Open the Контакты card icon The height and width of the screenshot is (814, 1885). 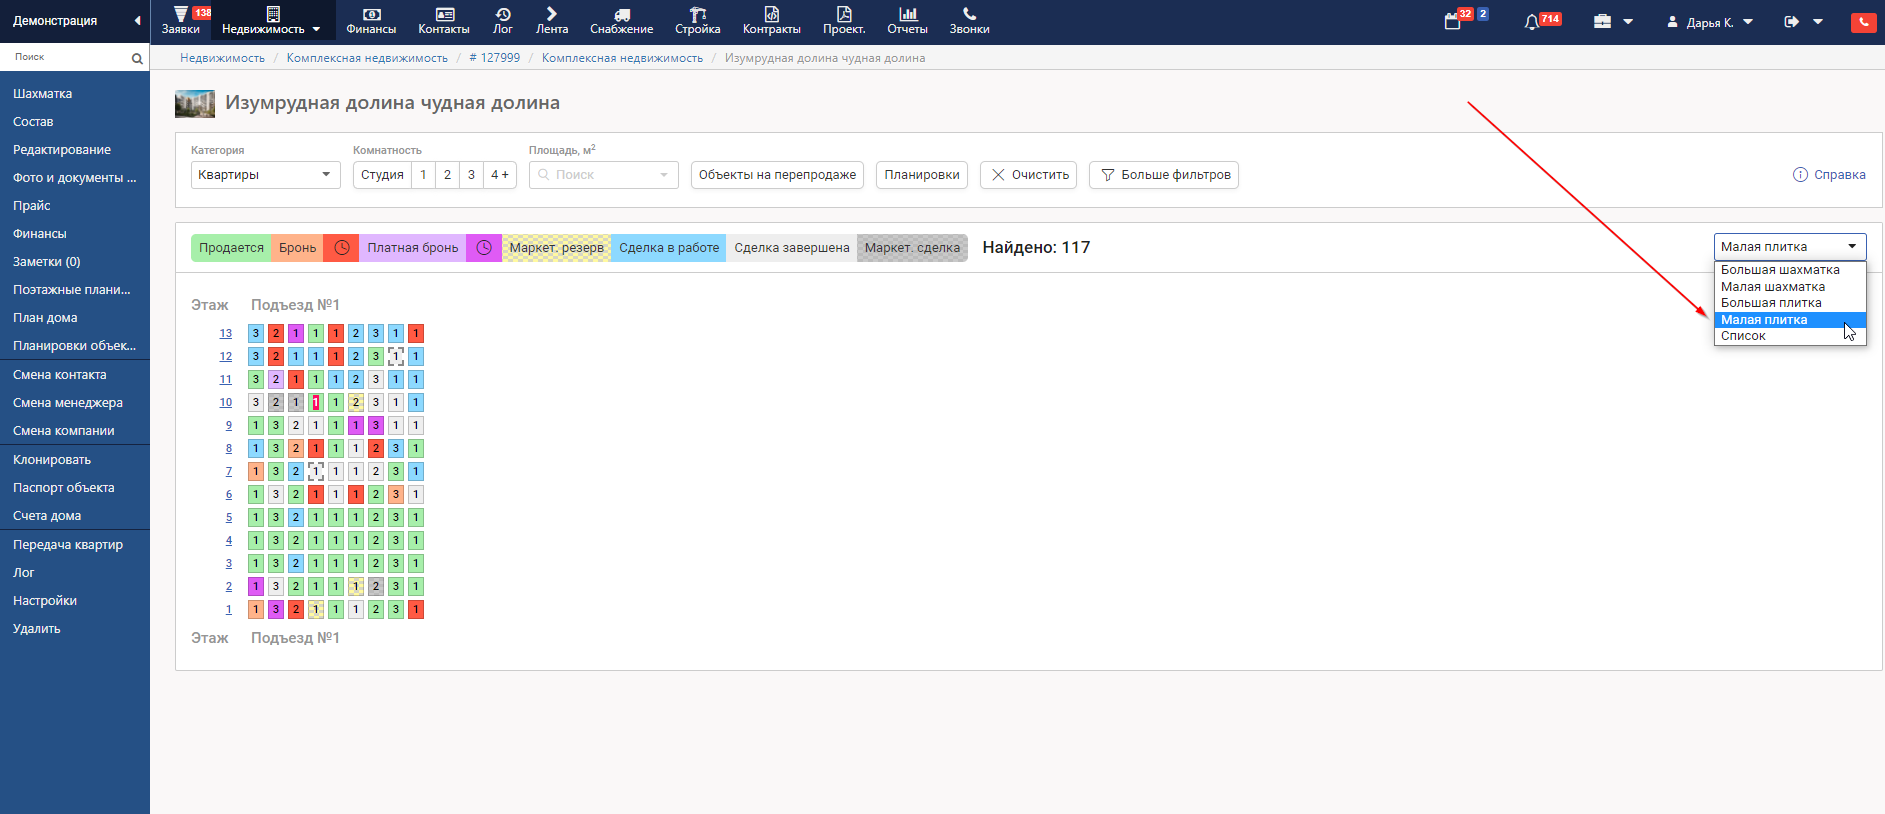click(445, 14)
